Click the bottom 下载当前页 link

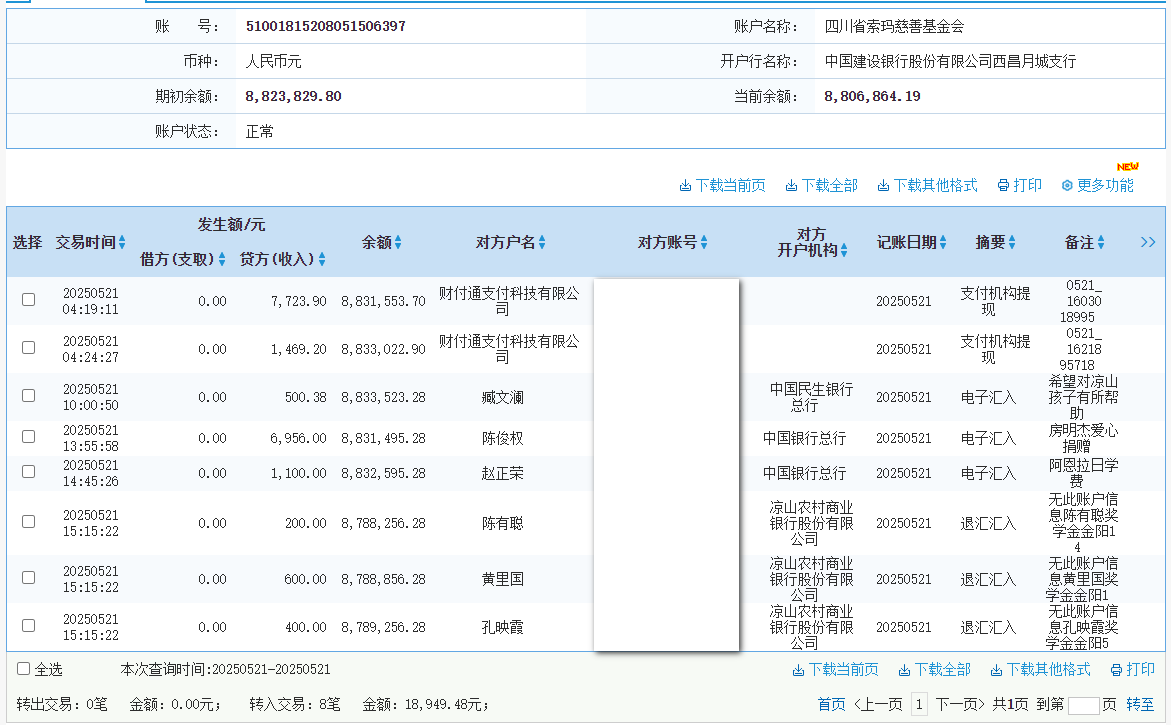[x=835, y=670]
